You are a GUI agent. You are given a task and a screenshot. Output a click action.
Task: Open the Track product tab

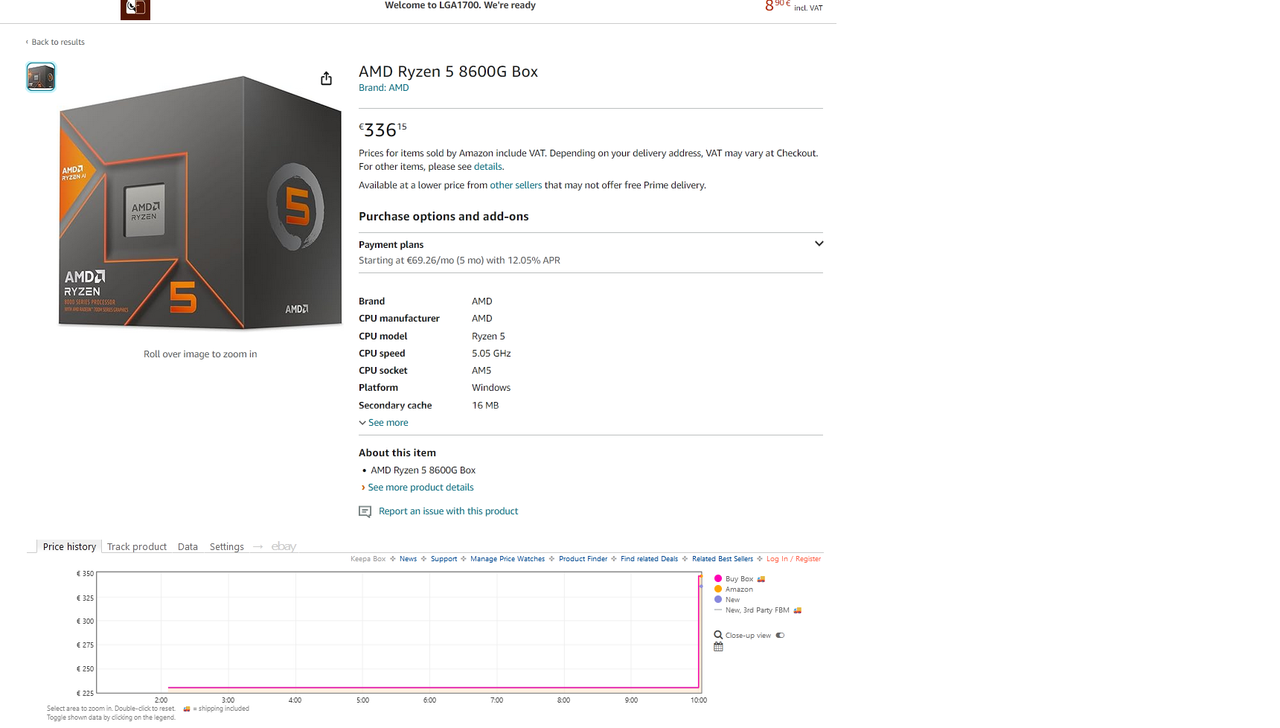[x=137, y=547]
